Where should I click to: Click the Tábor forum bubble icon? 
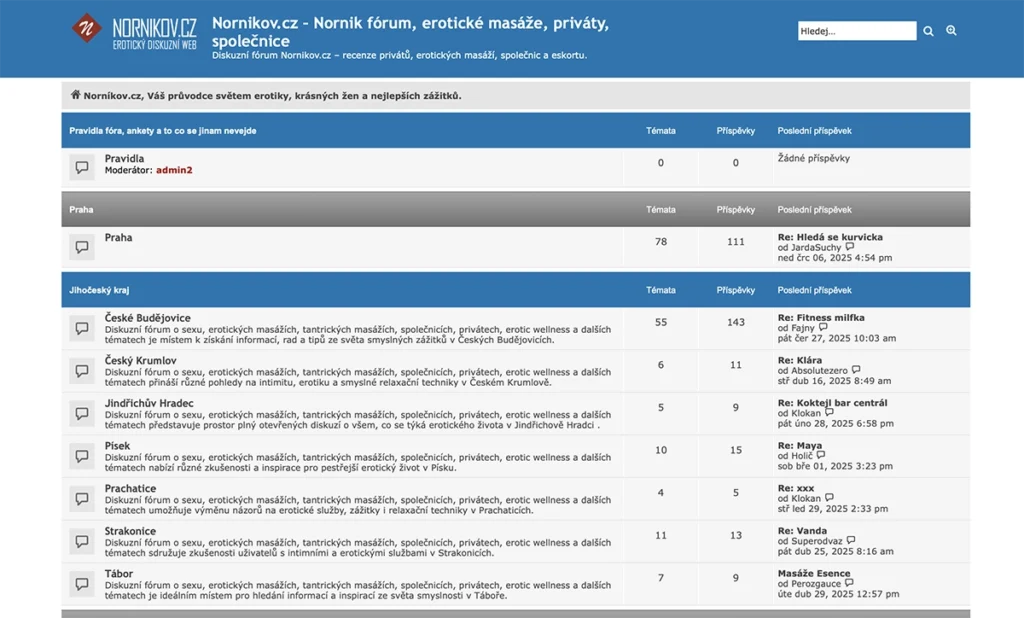82,584
